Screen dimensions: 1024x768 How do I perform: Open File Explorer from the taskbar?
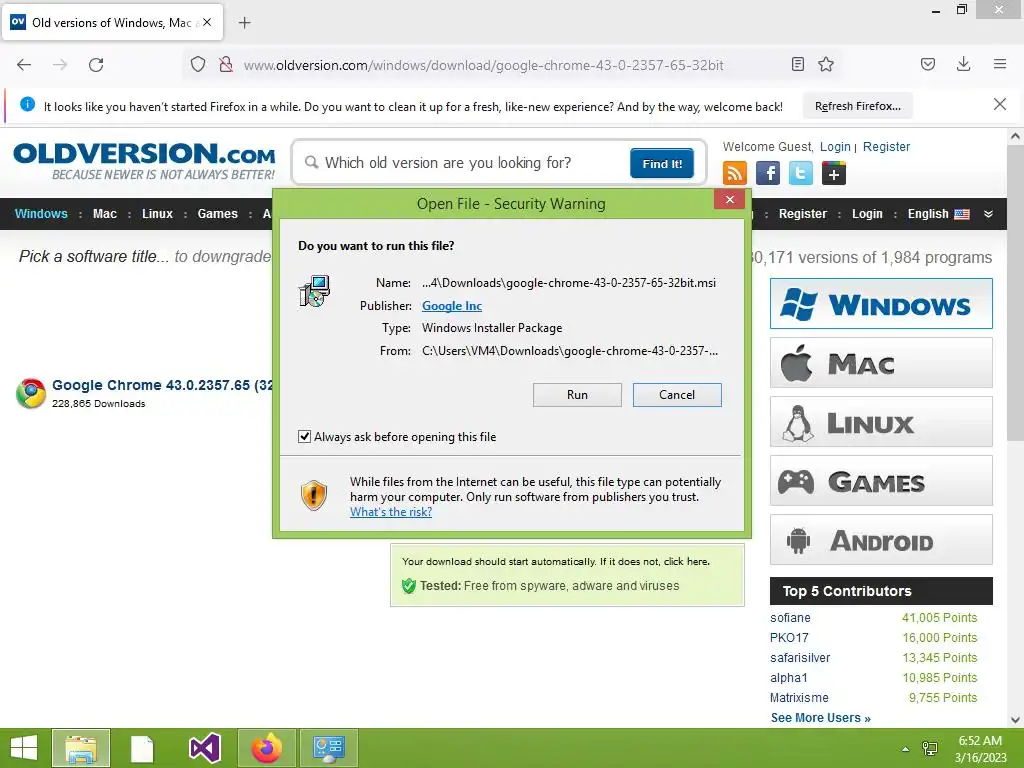(x=81, y=748)
